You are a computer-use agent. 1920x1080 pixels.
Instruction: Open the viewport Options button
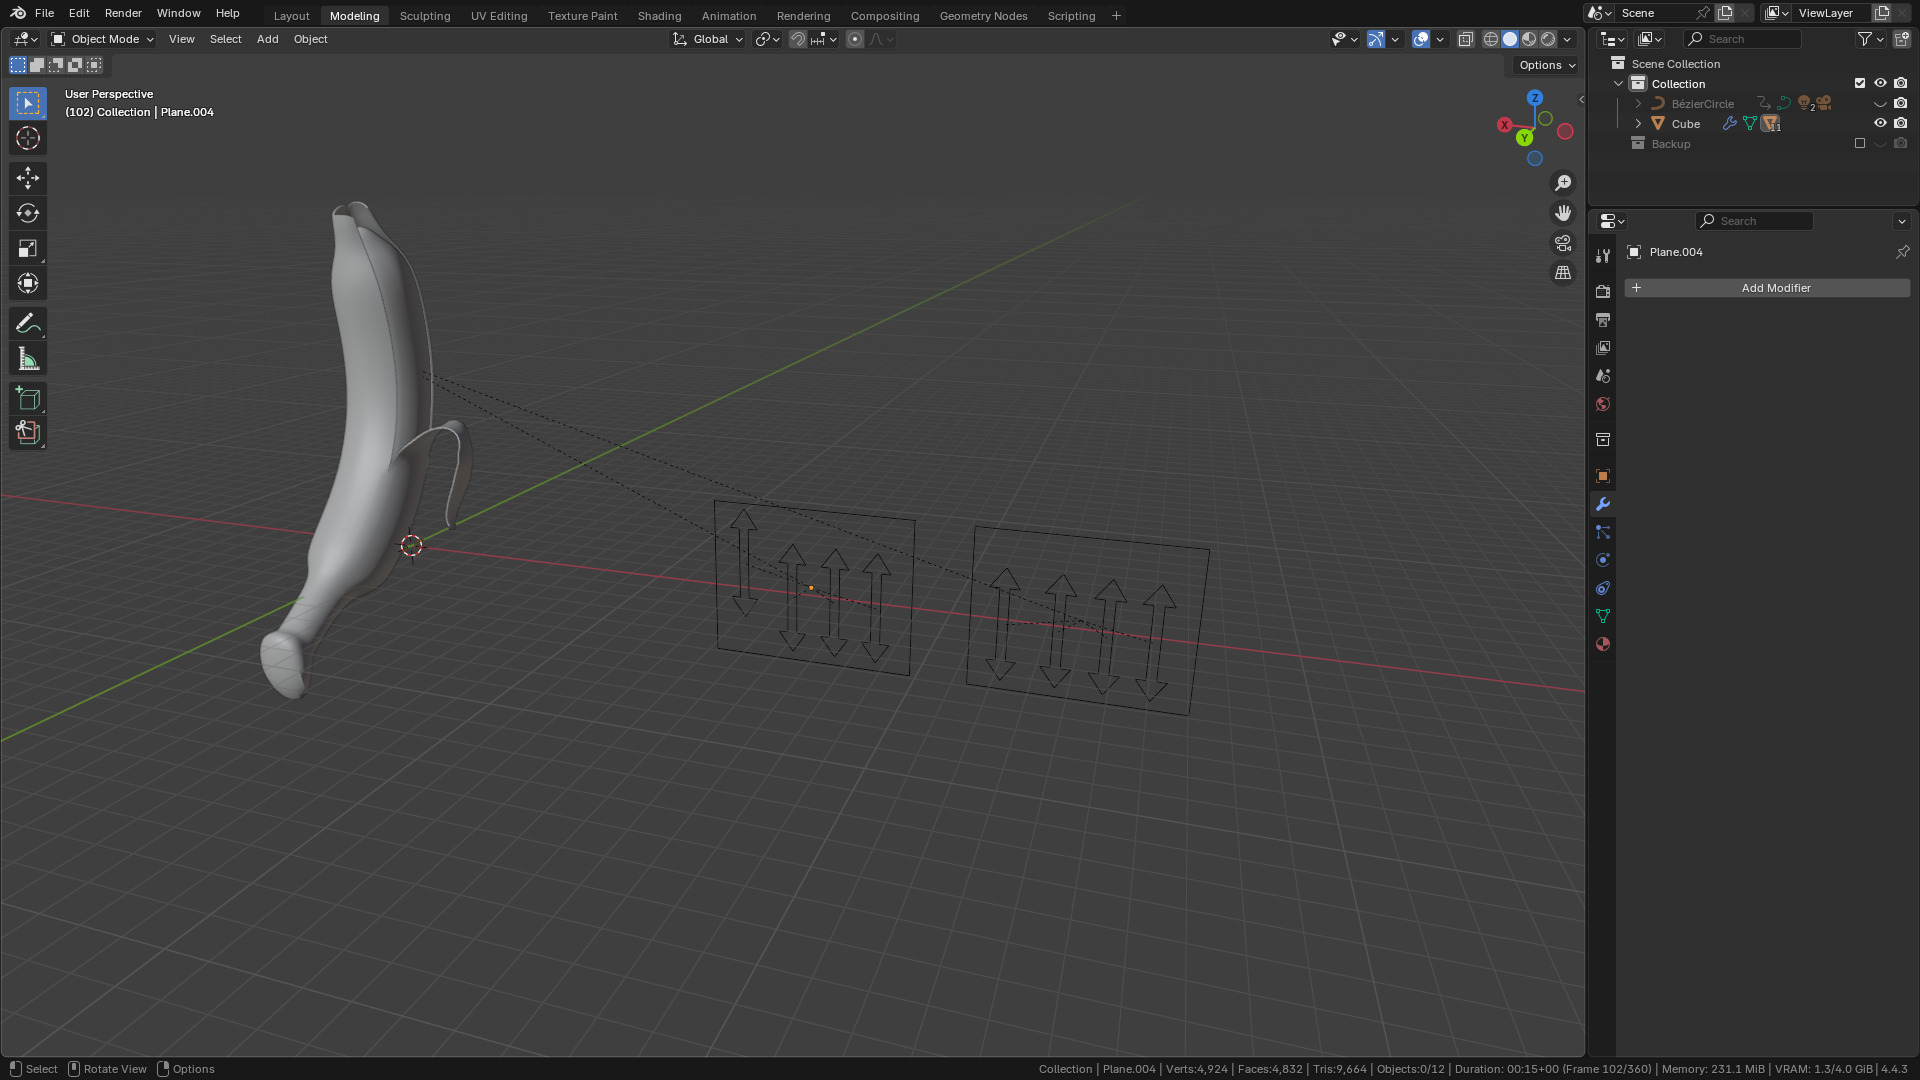tap(1546, 65)
